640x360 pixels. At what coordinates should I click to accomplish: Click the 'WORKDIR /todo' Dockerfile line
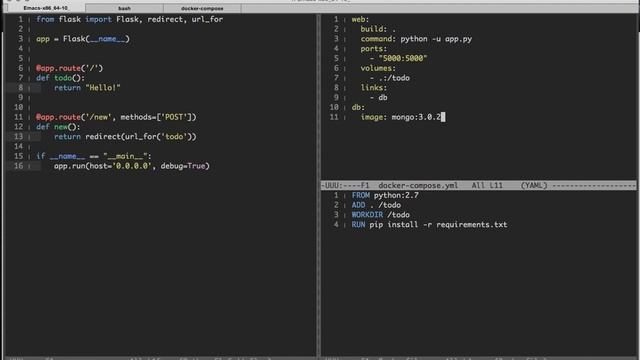(x=380, y=215)
